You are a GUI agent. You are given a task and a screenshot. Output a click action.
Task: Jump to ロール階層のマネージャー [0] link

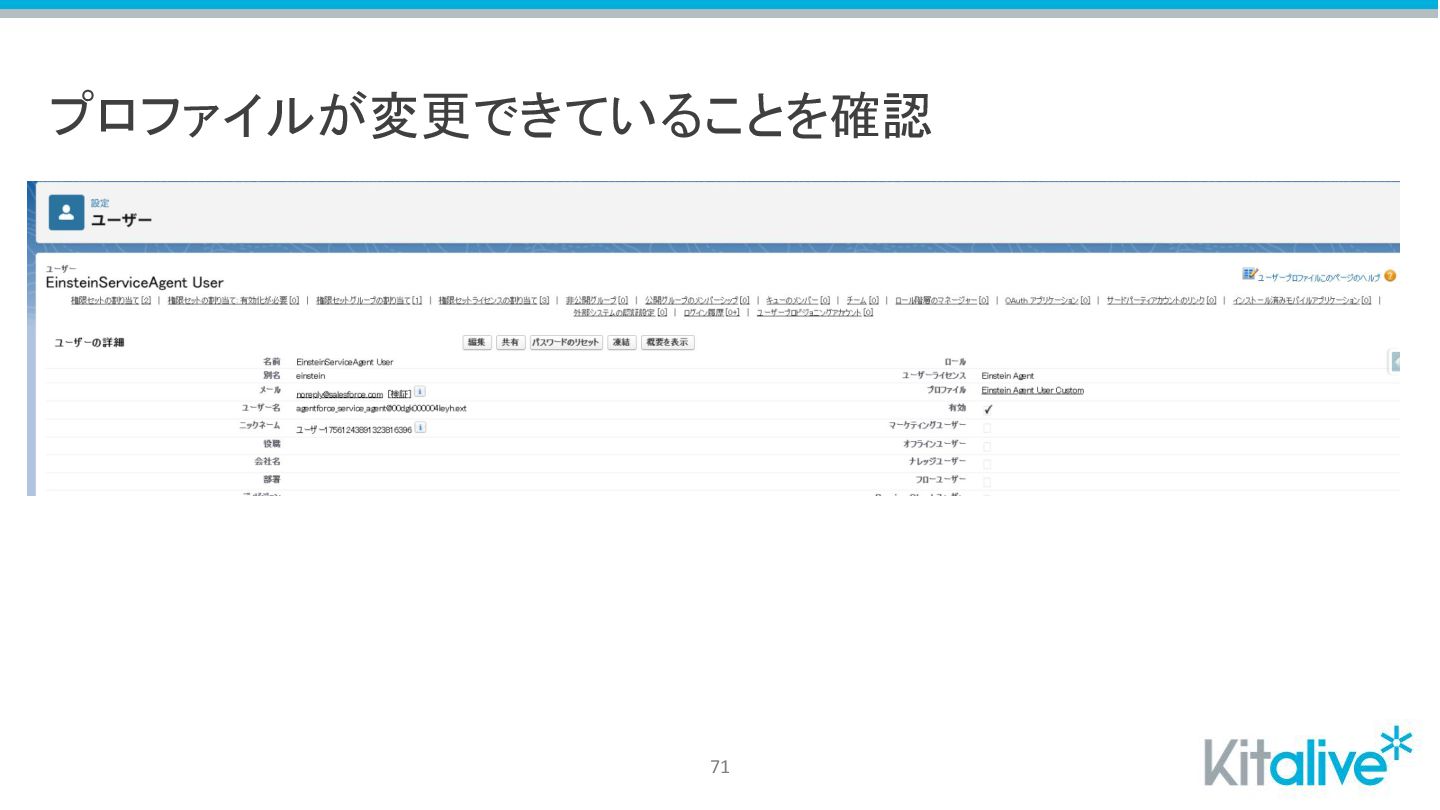pyautogui.click(x=942, y=300)
